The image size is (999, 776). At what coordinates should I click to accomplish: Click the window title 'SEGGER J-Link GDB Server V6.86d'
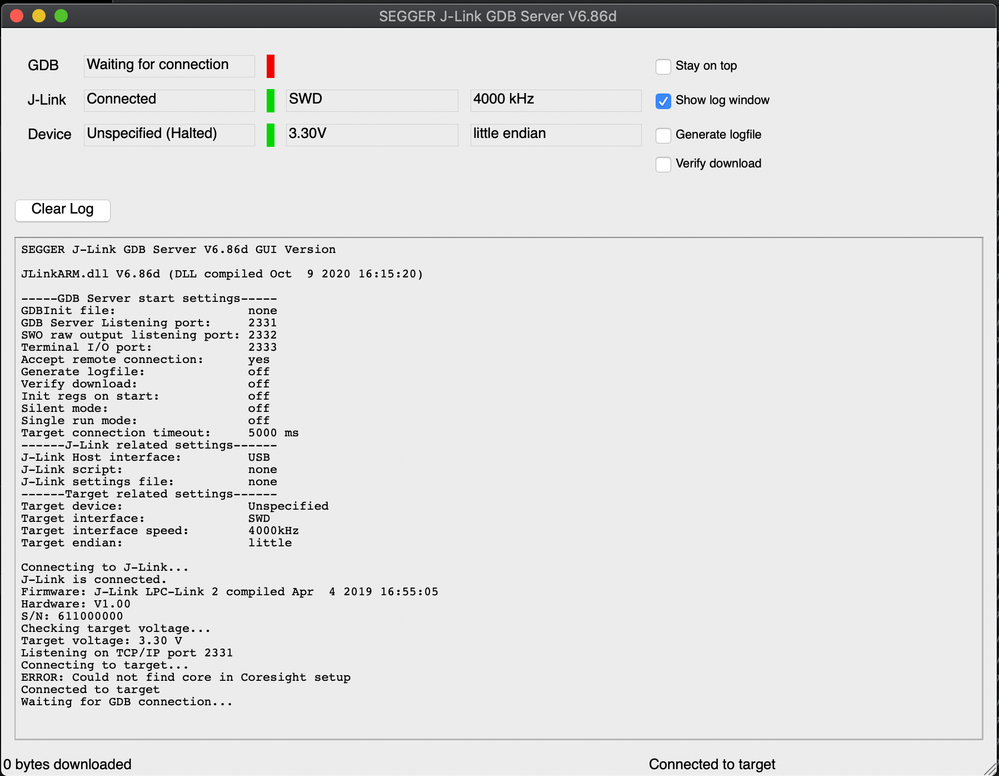pos(498,17)
